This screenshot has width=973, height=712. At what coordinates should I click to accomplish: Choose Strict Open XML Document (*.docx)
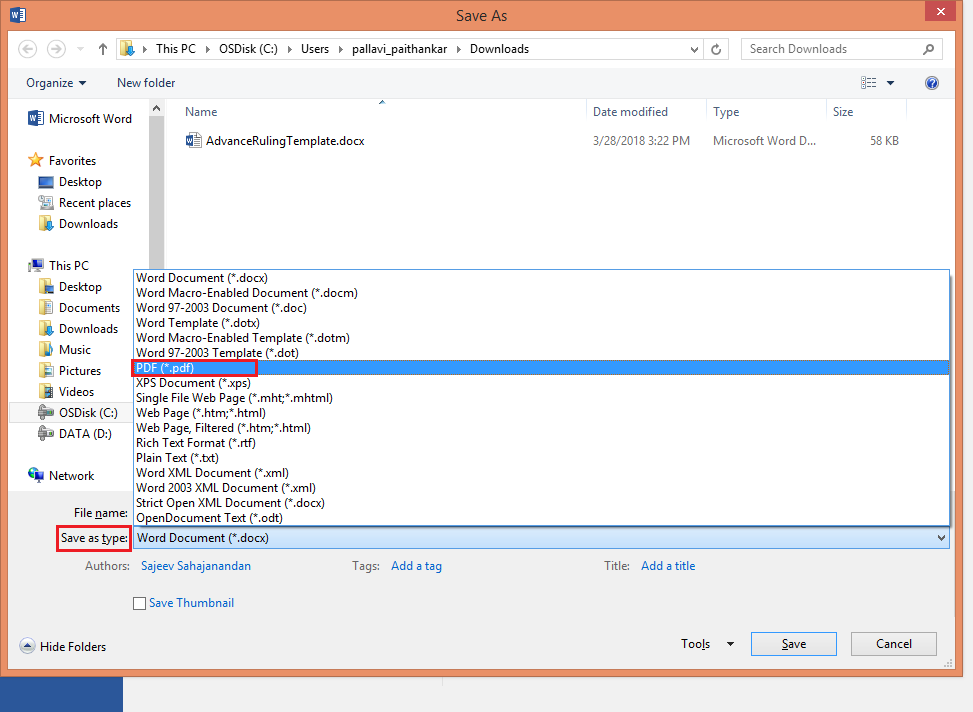coord(541,503)
